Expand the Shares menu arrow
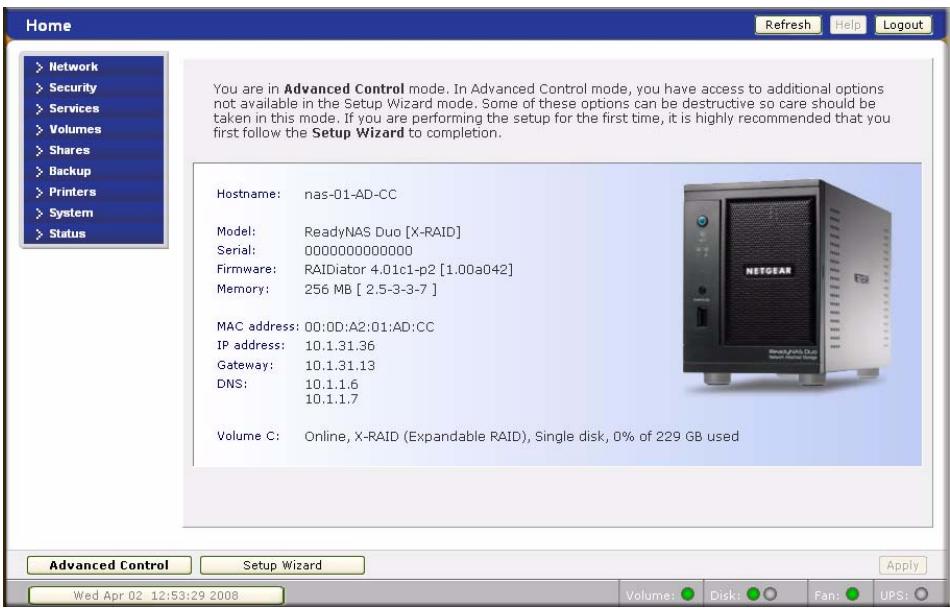The width and height of the screenshot is (950, 609). 39,151
